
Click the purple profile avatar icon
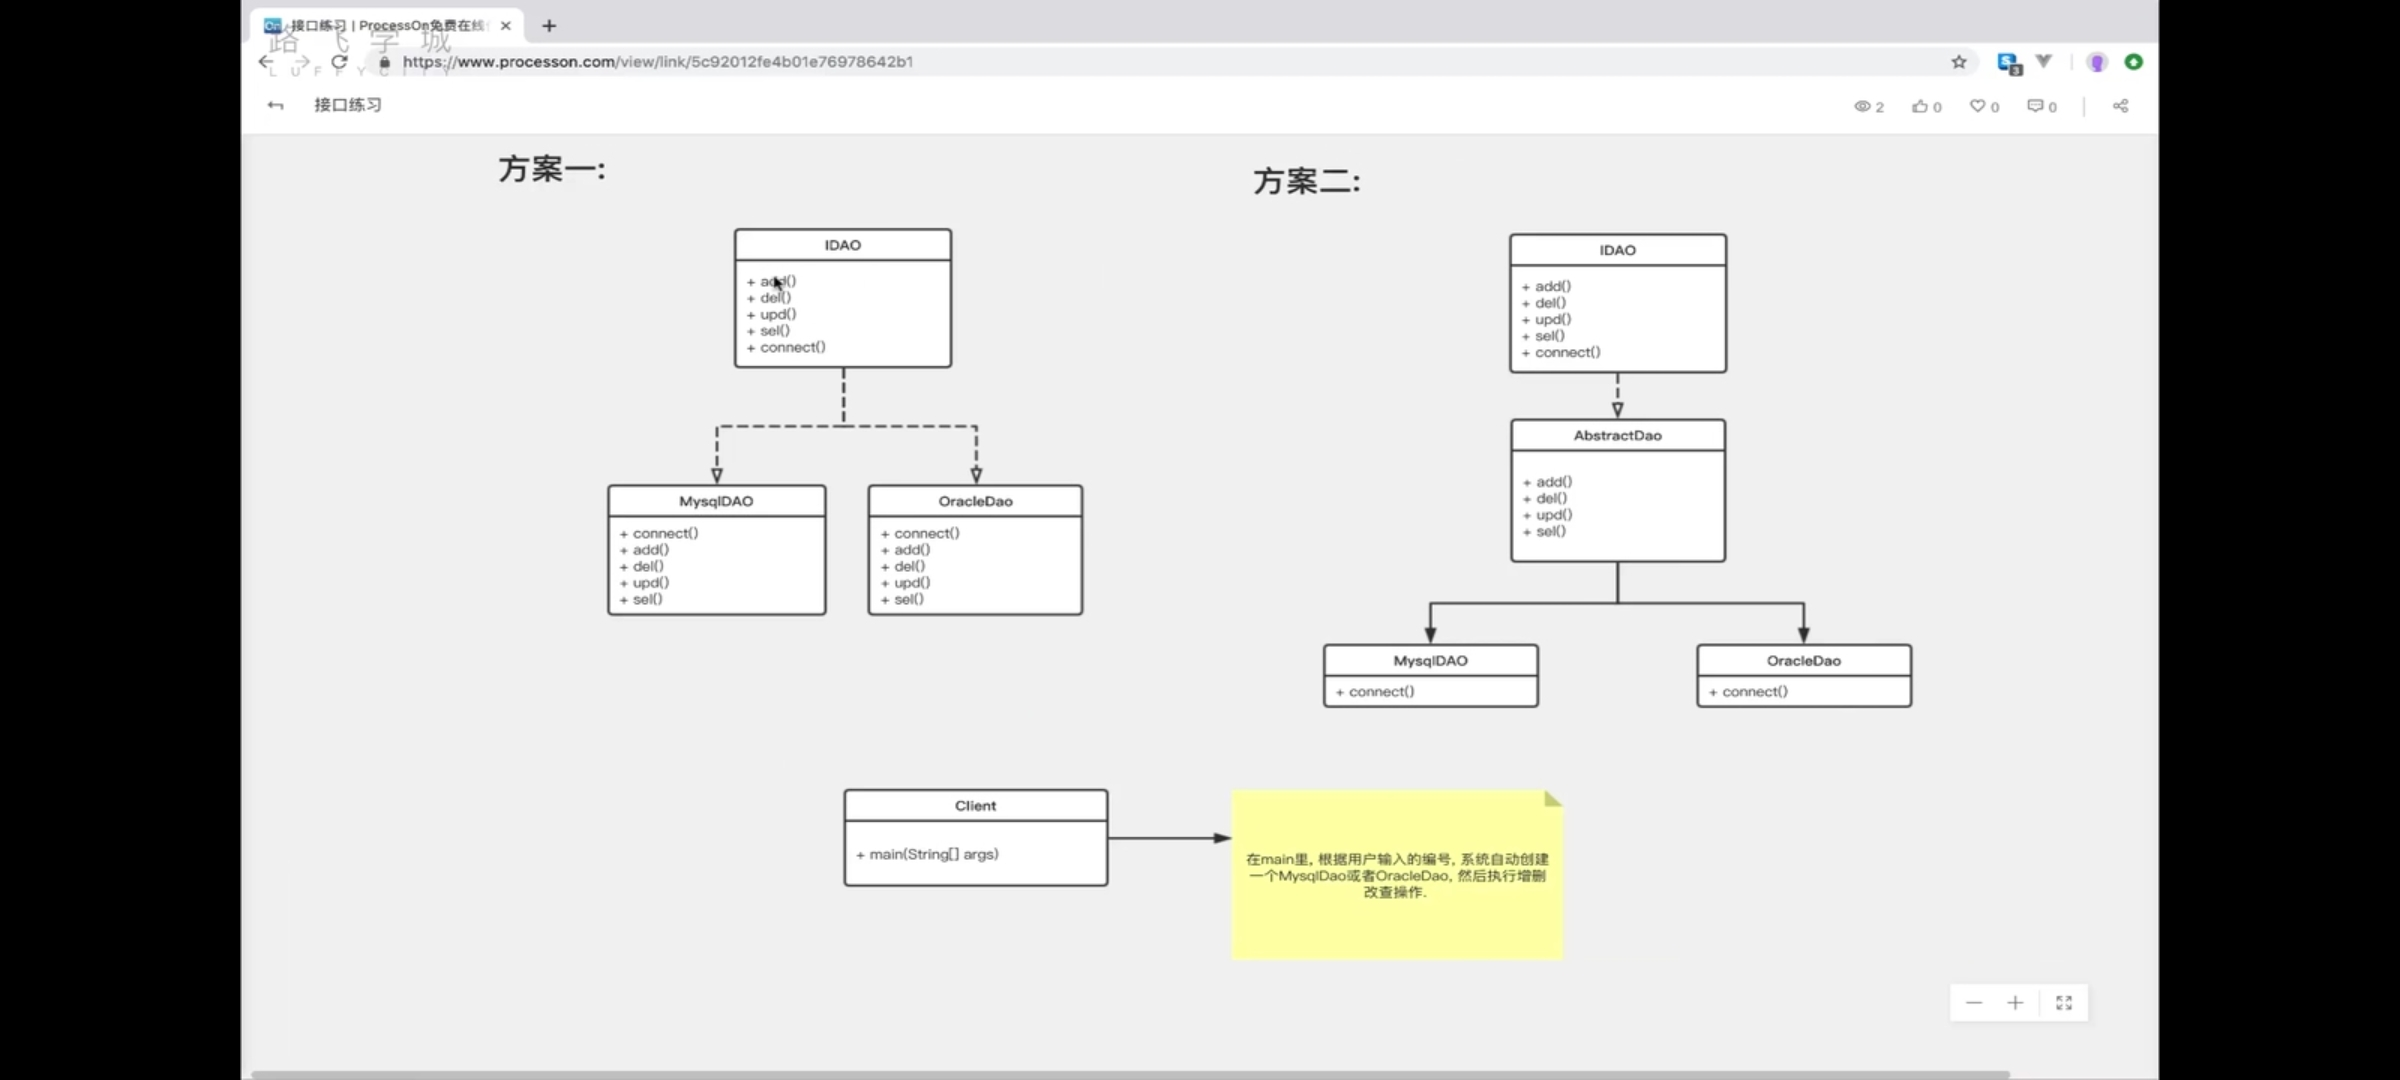2097,62
